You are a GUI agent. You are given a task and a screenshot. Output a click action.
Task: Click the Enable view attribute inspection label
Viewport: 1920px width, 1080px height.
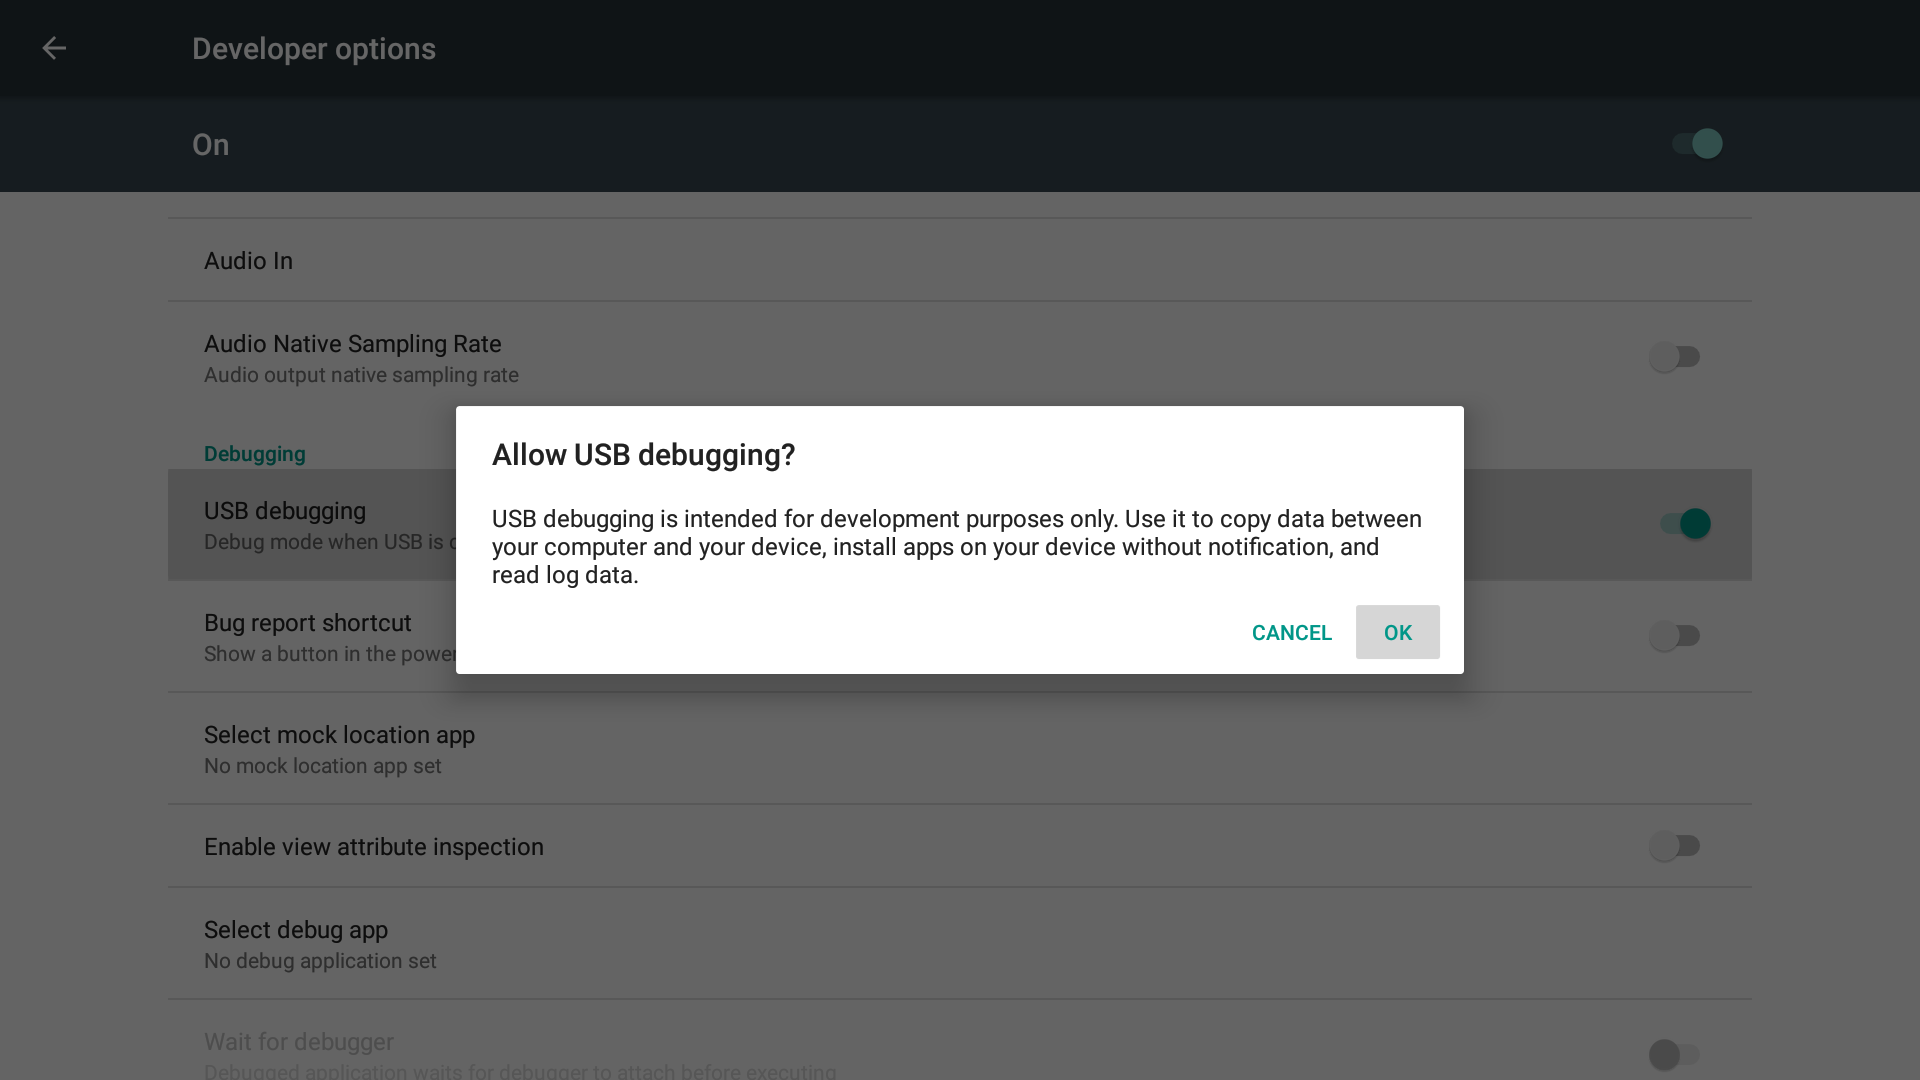374,847
